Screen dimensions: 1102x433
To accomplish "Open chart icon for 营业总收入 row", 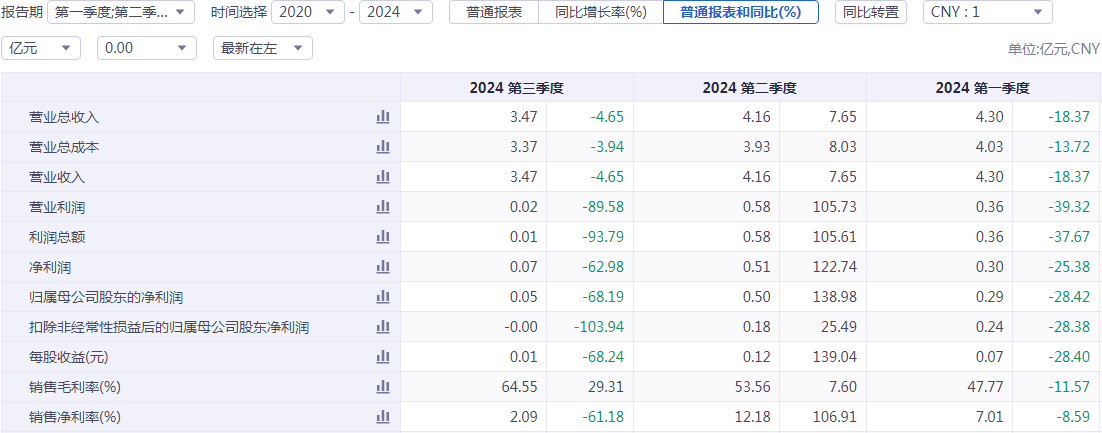I will coord(383,117).
